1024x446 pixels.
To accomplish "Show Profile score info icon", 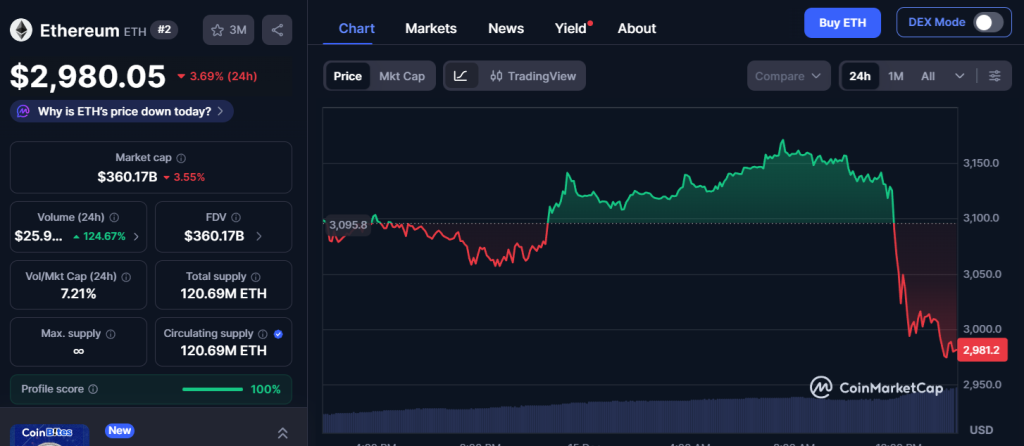I will coord(93,389).
